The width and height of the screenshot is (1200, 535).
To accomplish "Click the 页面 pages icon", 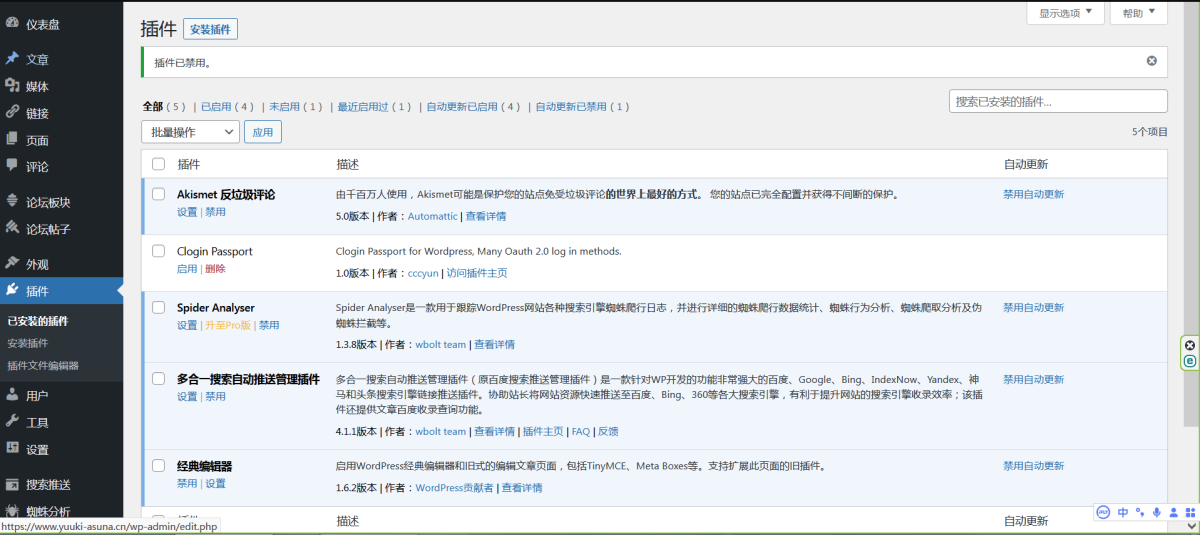I will (x=12, y=140).
